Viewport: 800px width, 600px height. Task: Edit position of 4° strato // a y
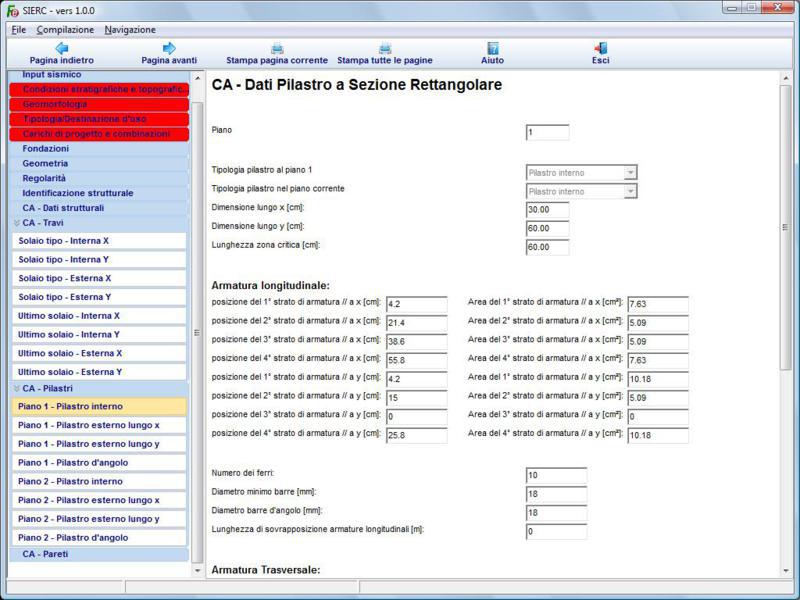point(417,435)
